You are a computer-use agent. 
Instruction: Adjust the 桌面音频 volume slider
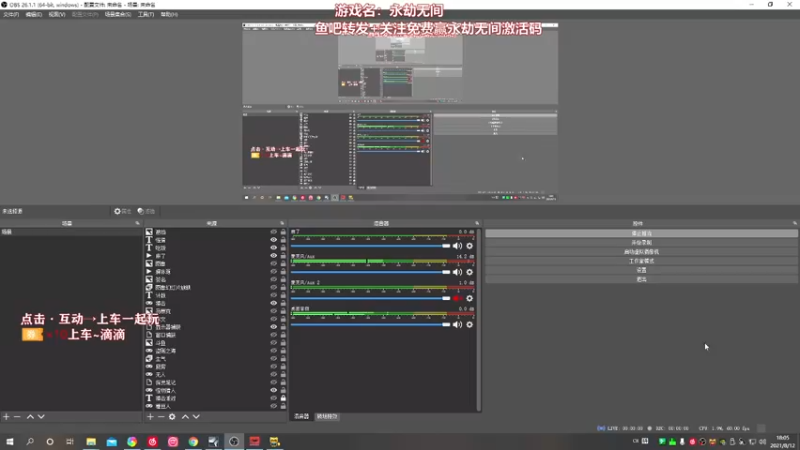coord(370,324)
